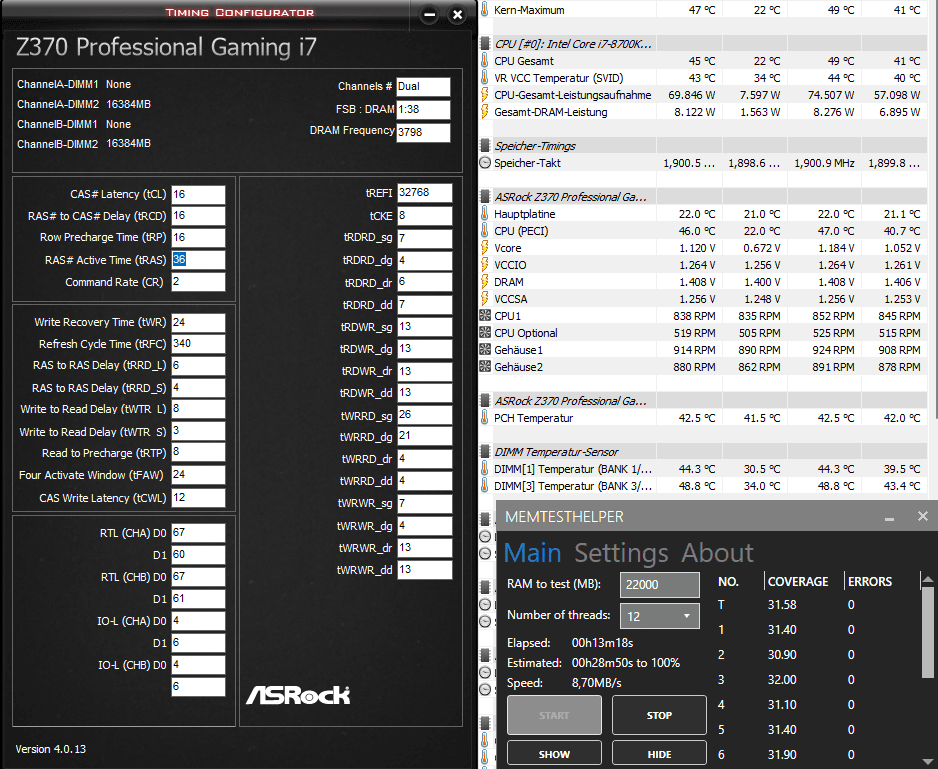Viewport: 938px width, 769px height.
Task: Select the ASRock Z370 group header above Hauptplatine
Action: point(570,197)
